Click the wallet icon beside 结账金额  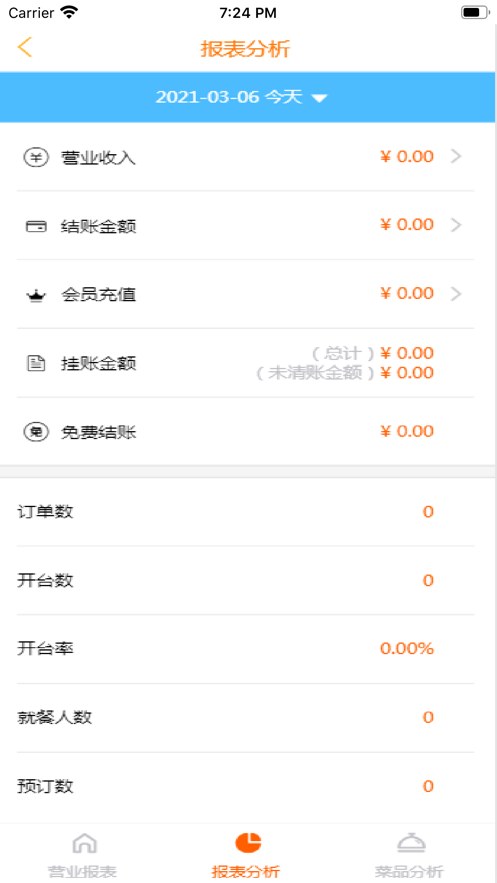pyautogui.click(x=36, y=226)
